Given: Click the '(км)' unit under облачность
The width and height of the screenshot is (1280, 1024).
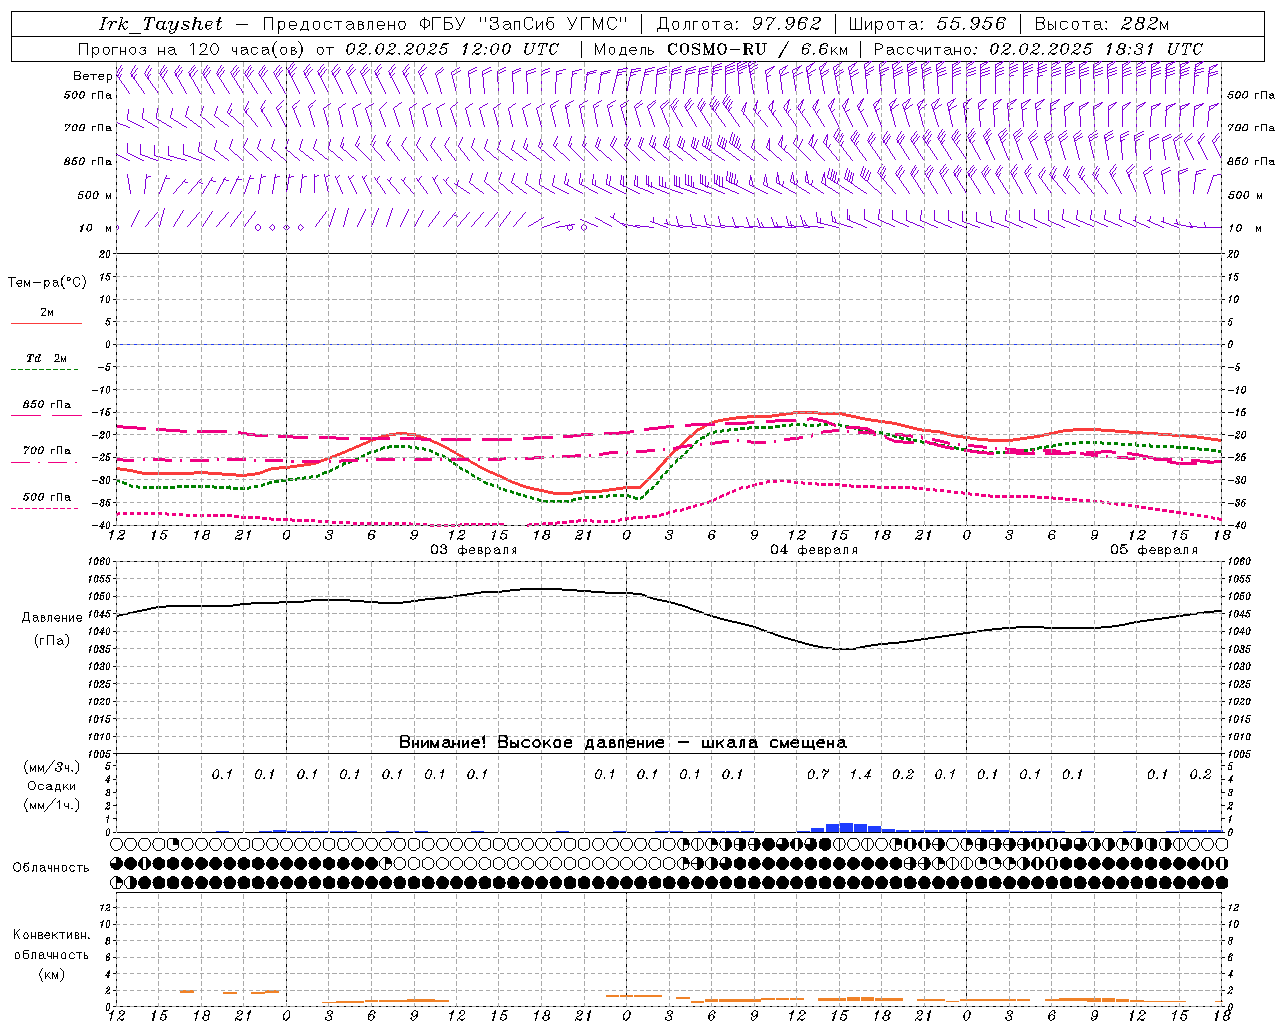Looking at the screenshot, I should click(x=51, y=974).
